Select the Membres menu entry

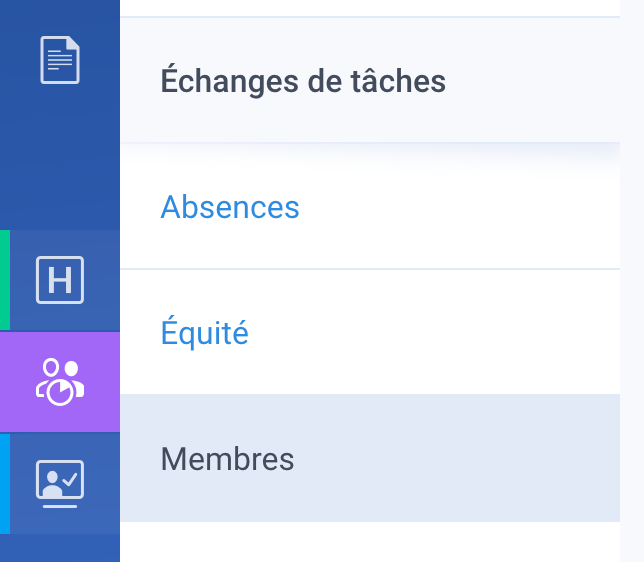[227, 459]
